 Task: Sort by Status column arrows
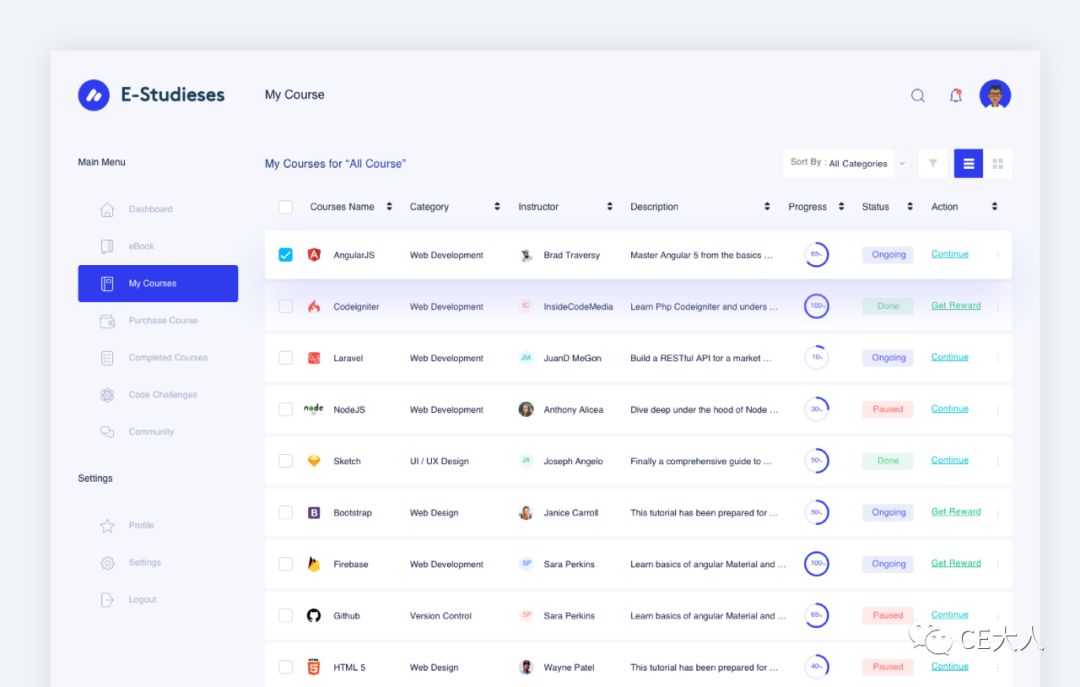click(910, 207)
